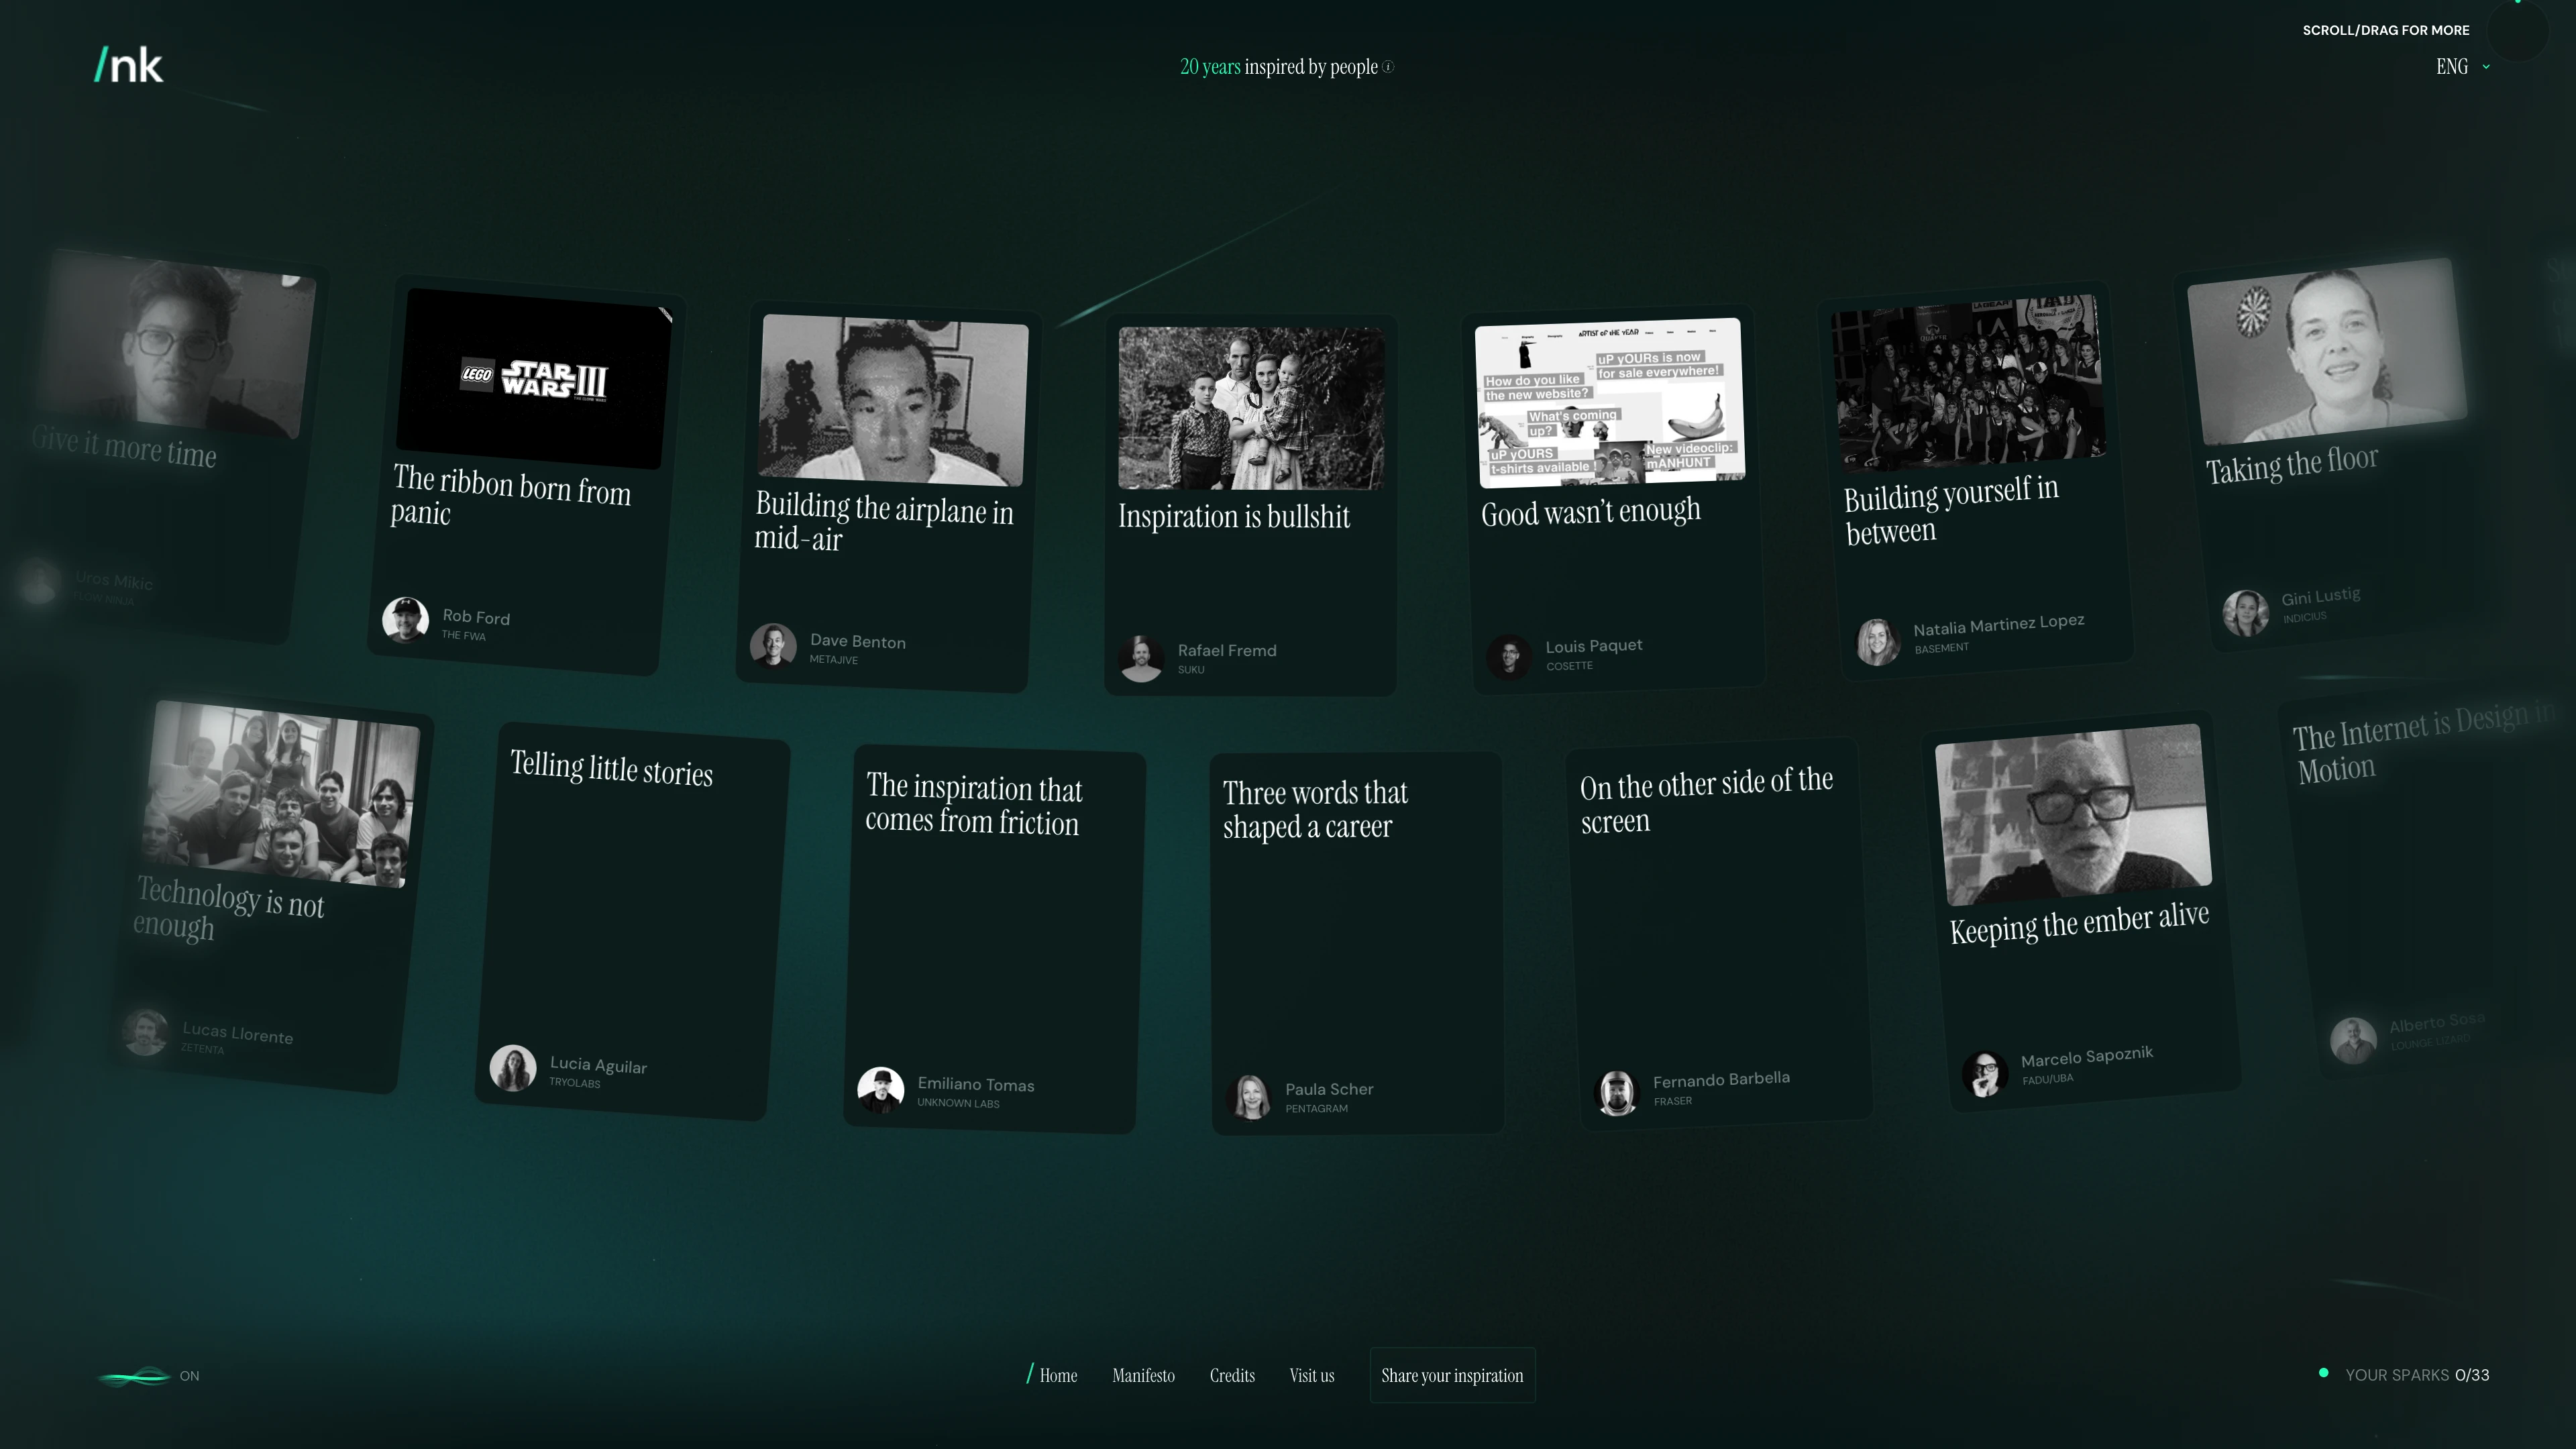
Task: Open the LEGO Star Wars III thumbnail
Action: click(534, 378)
